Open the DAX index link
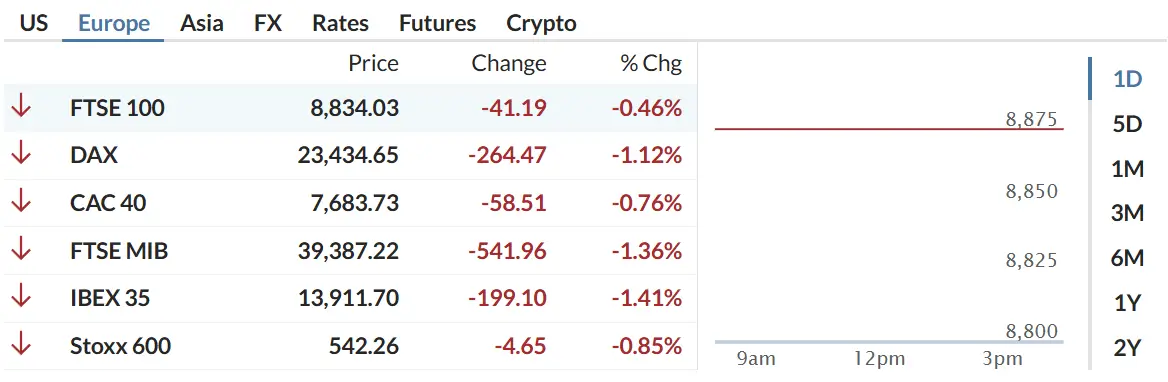Viewport: 1168px width, 382px height. pos(94,155)
